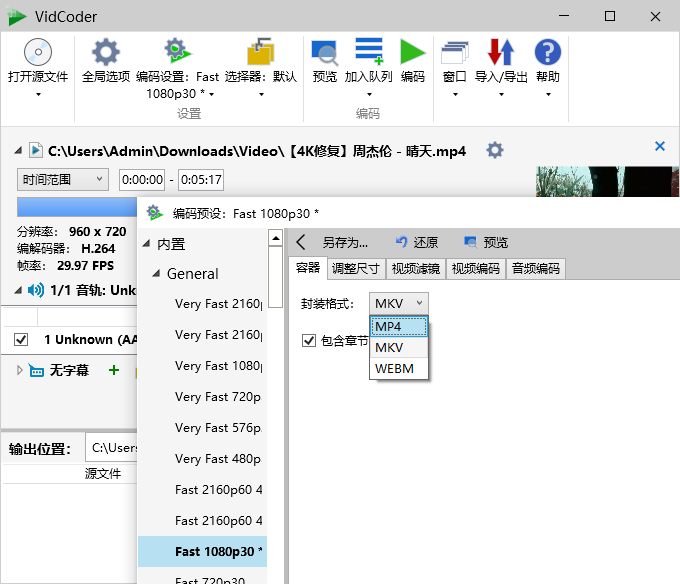Select the Very Fast 720p preset
680x584 pixels.
203,397
